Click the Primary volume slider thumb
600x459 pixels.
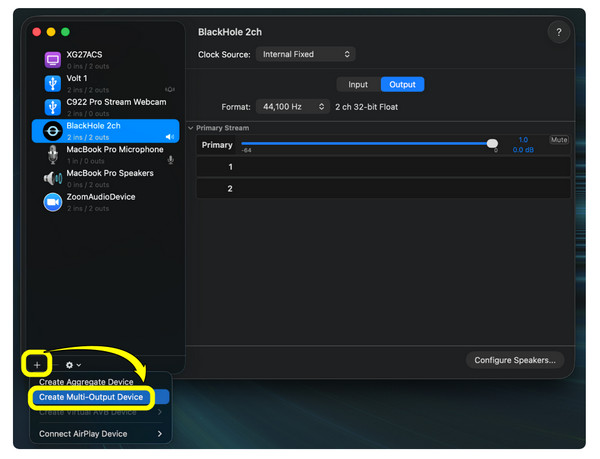(492, 143)
